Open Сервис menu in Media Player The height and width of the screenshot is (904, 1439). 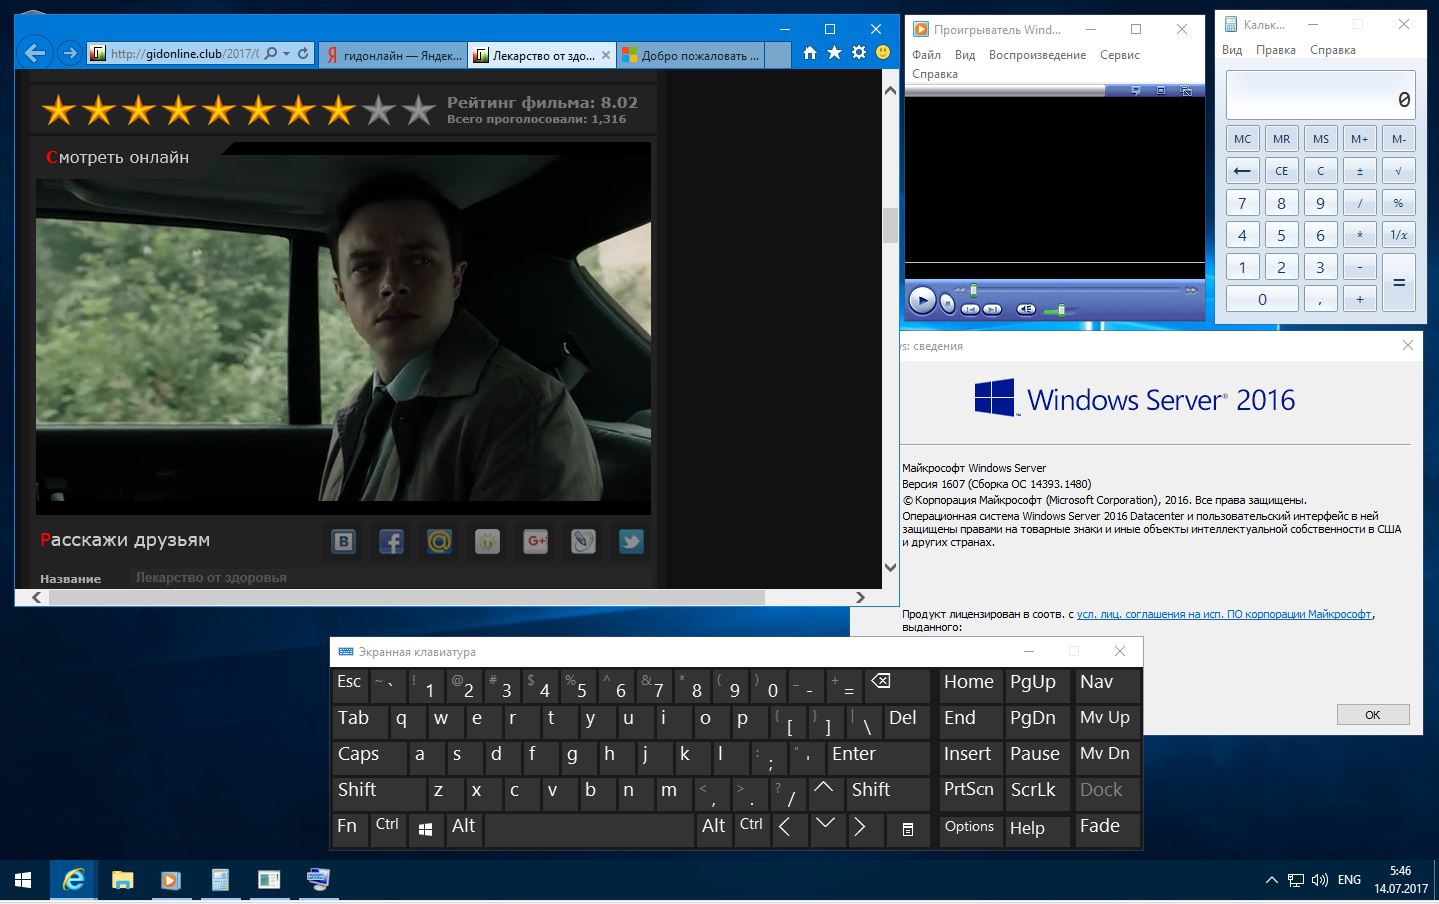coord(1119,55)
